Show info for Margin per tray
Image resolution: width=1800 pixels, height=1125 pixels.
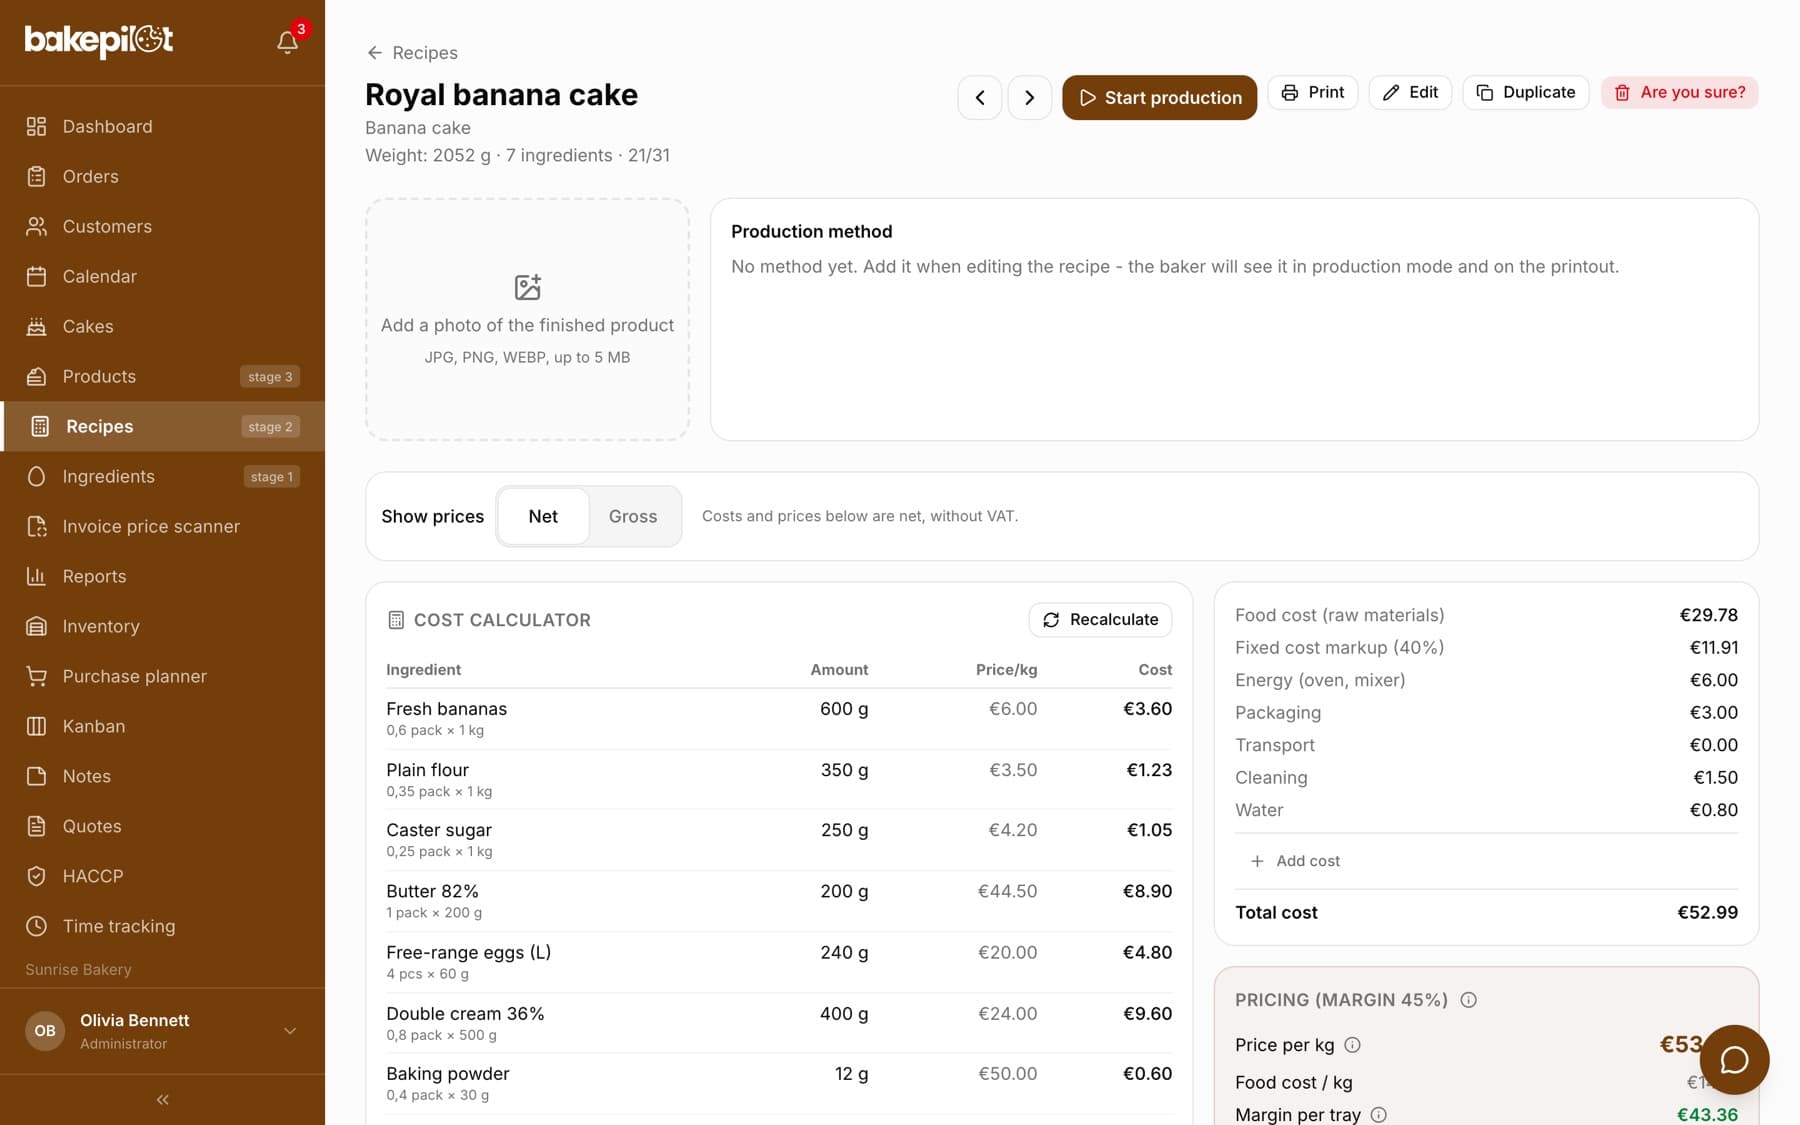pos(1378,1115)
